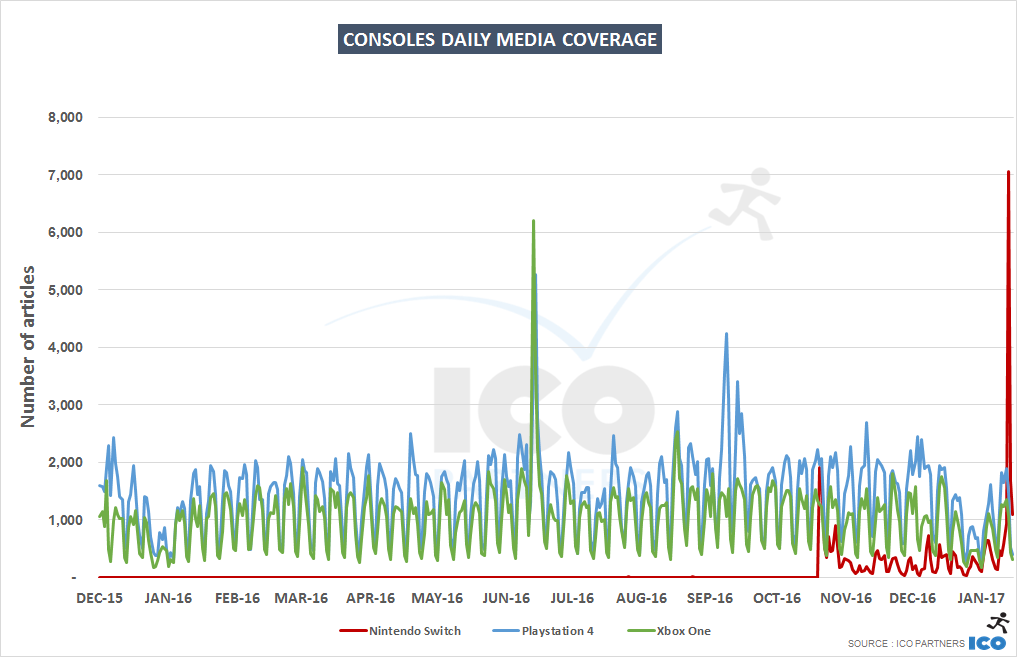
Task: Click the SOURCE : ICO PARTNERS text
Action: [906, 643]
